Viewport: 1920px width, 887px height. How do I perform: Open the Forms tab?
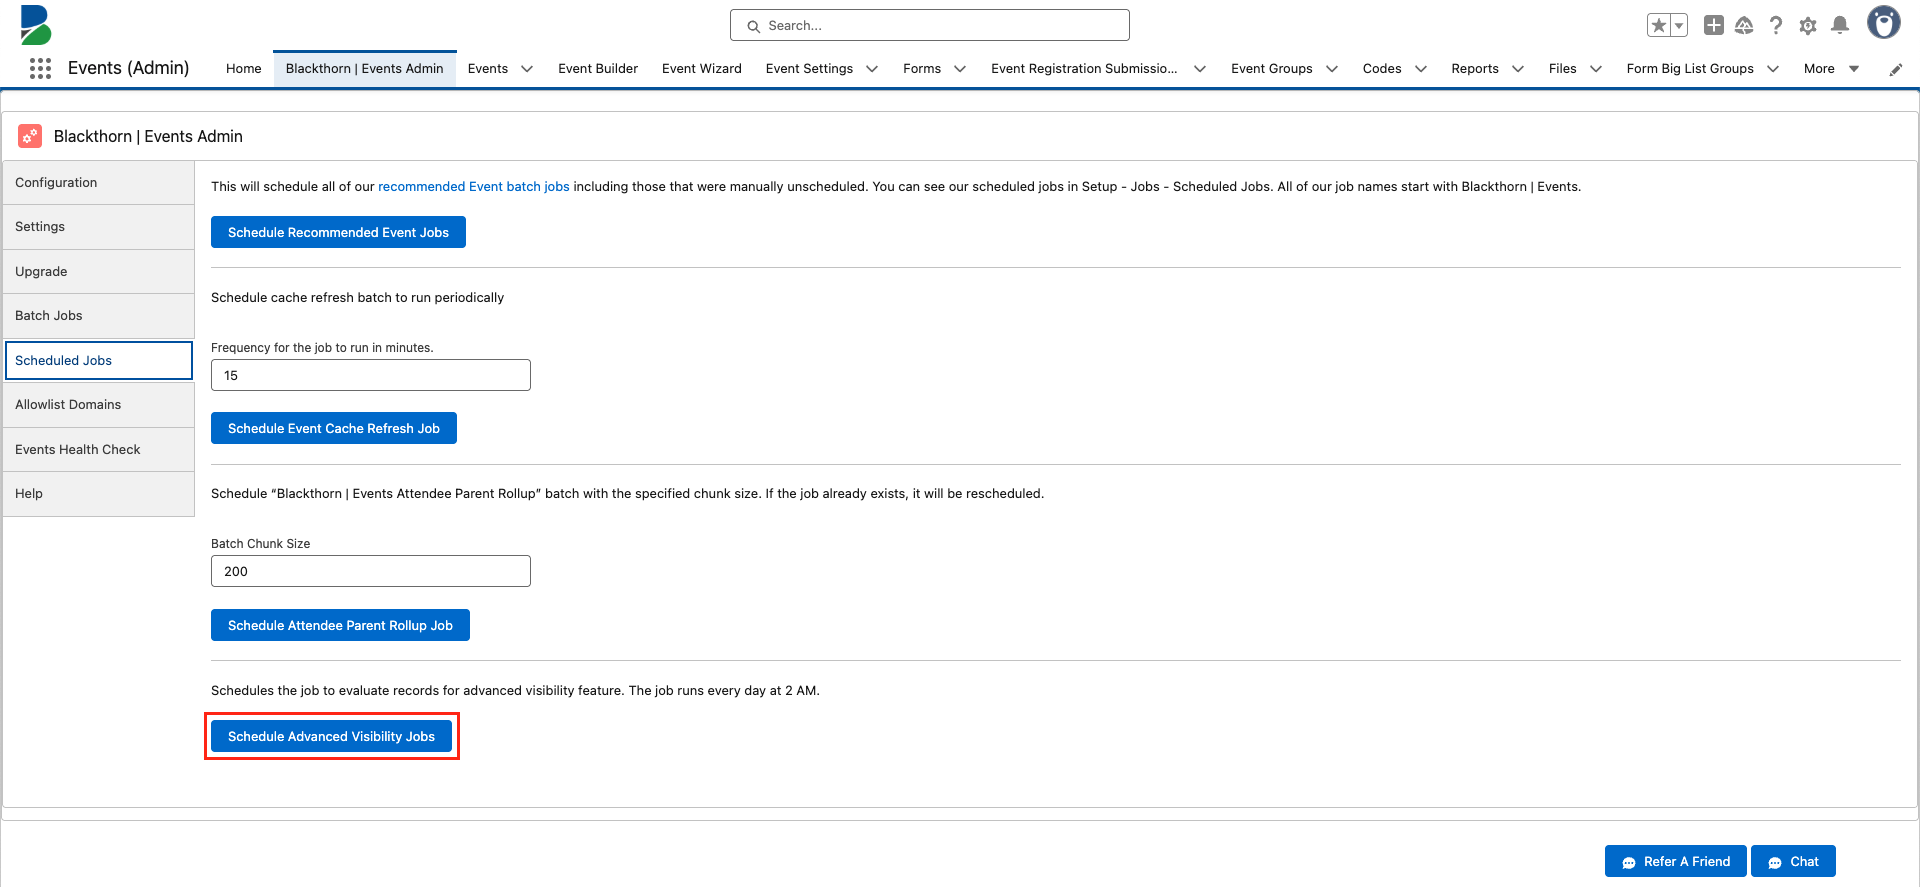point(922,68)
